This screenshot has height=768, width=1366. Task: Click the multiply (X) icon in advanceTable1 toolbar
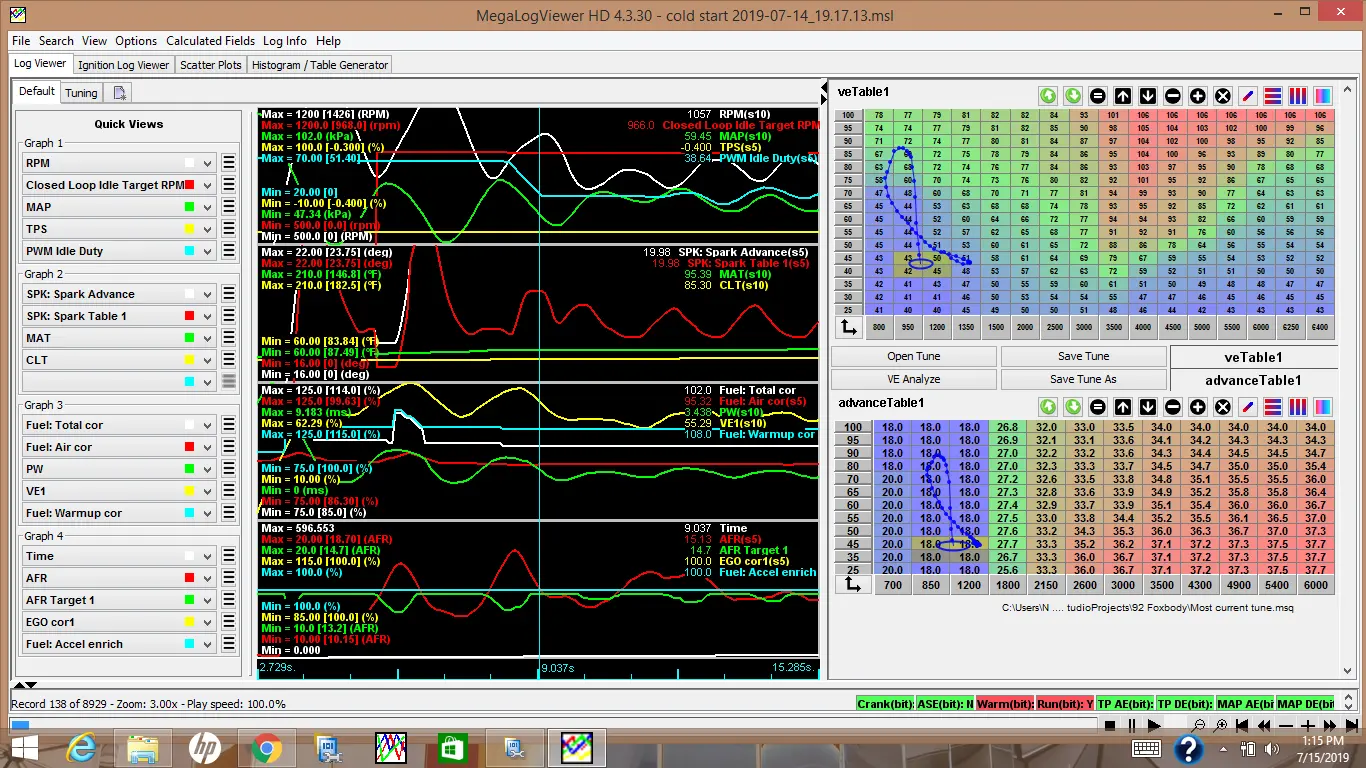1223,407
